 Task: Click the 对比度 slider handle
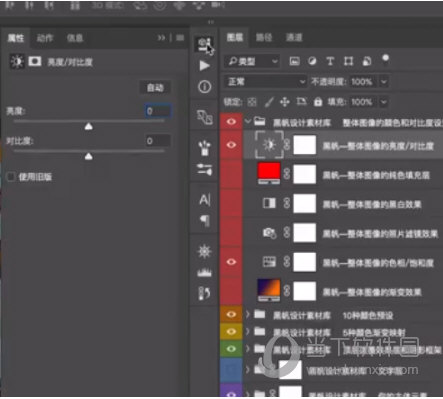[x=88, y=156]
